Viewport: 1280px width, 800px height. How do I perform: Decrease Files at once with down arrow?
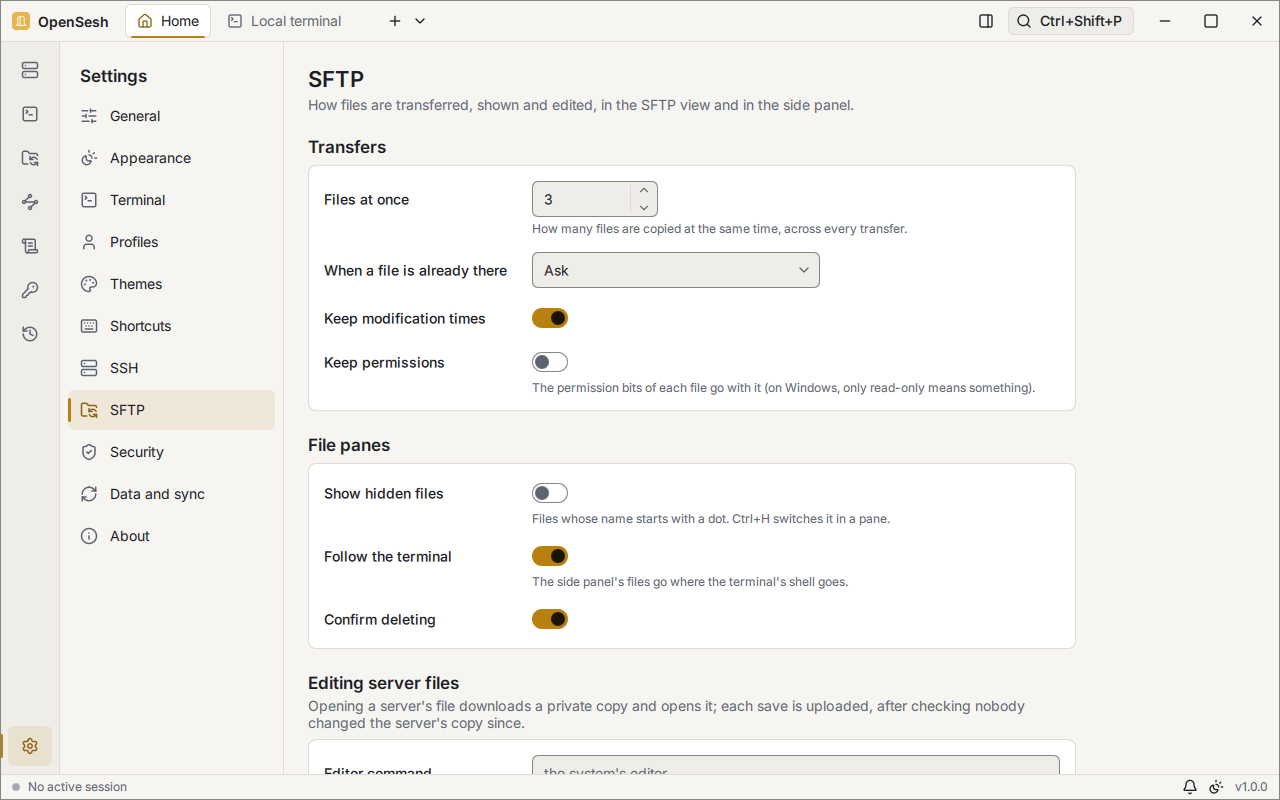coord(644,208)
